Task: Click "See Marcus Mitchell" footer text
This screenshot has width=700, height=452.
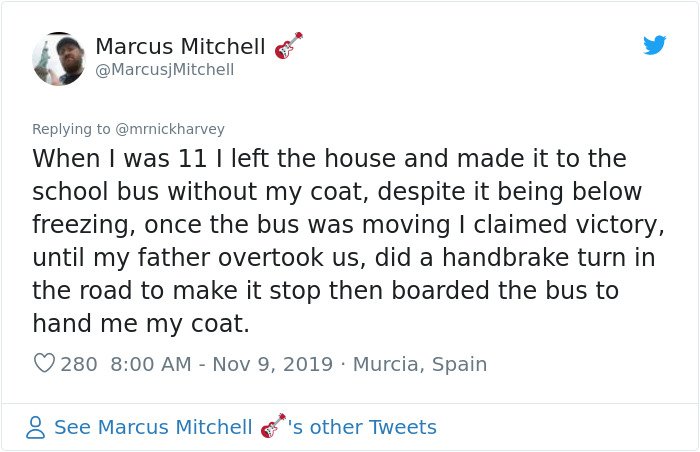Action: coord(153,427)
